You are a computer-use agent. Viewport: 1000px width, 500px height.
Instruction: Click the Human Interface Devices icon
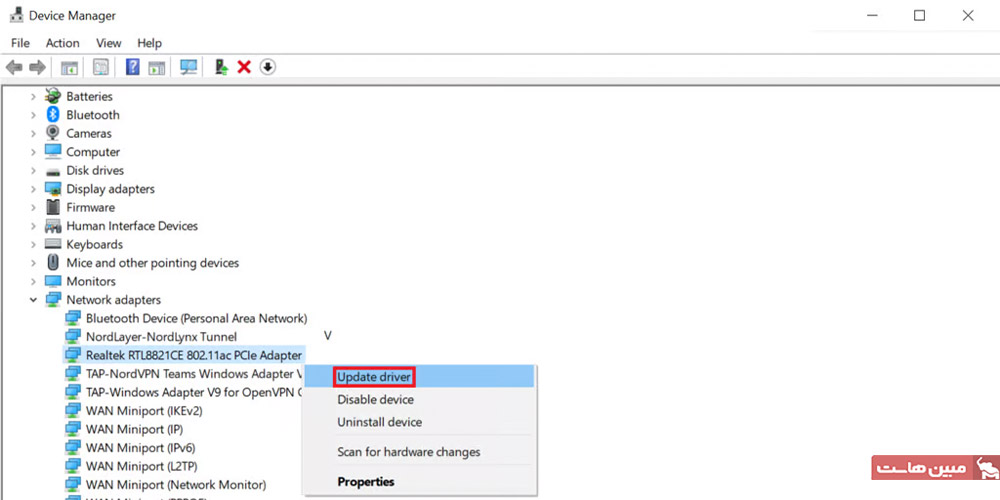click(x=53, y=226)
